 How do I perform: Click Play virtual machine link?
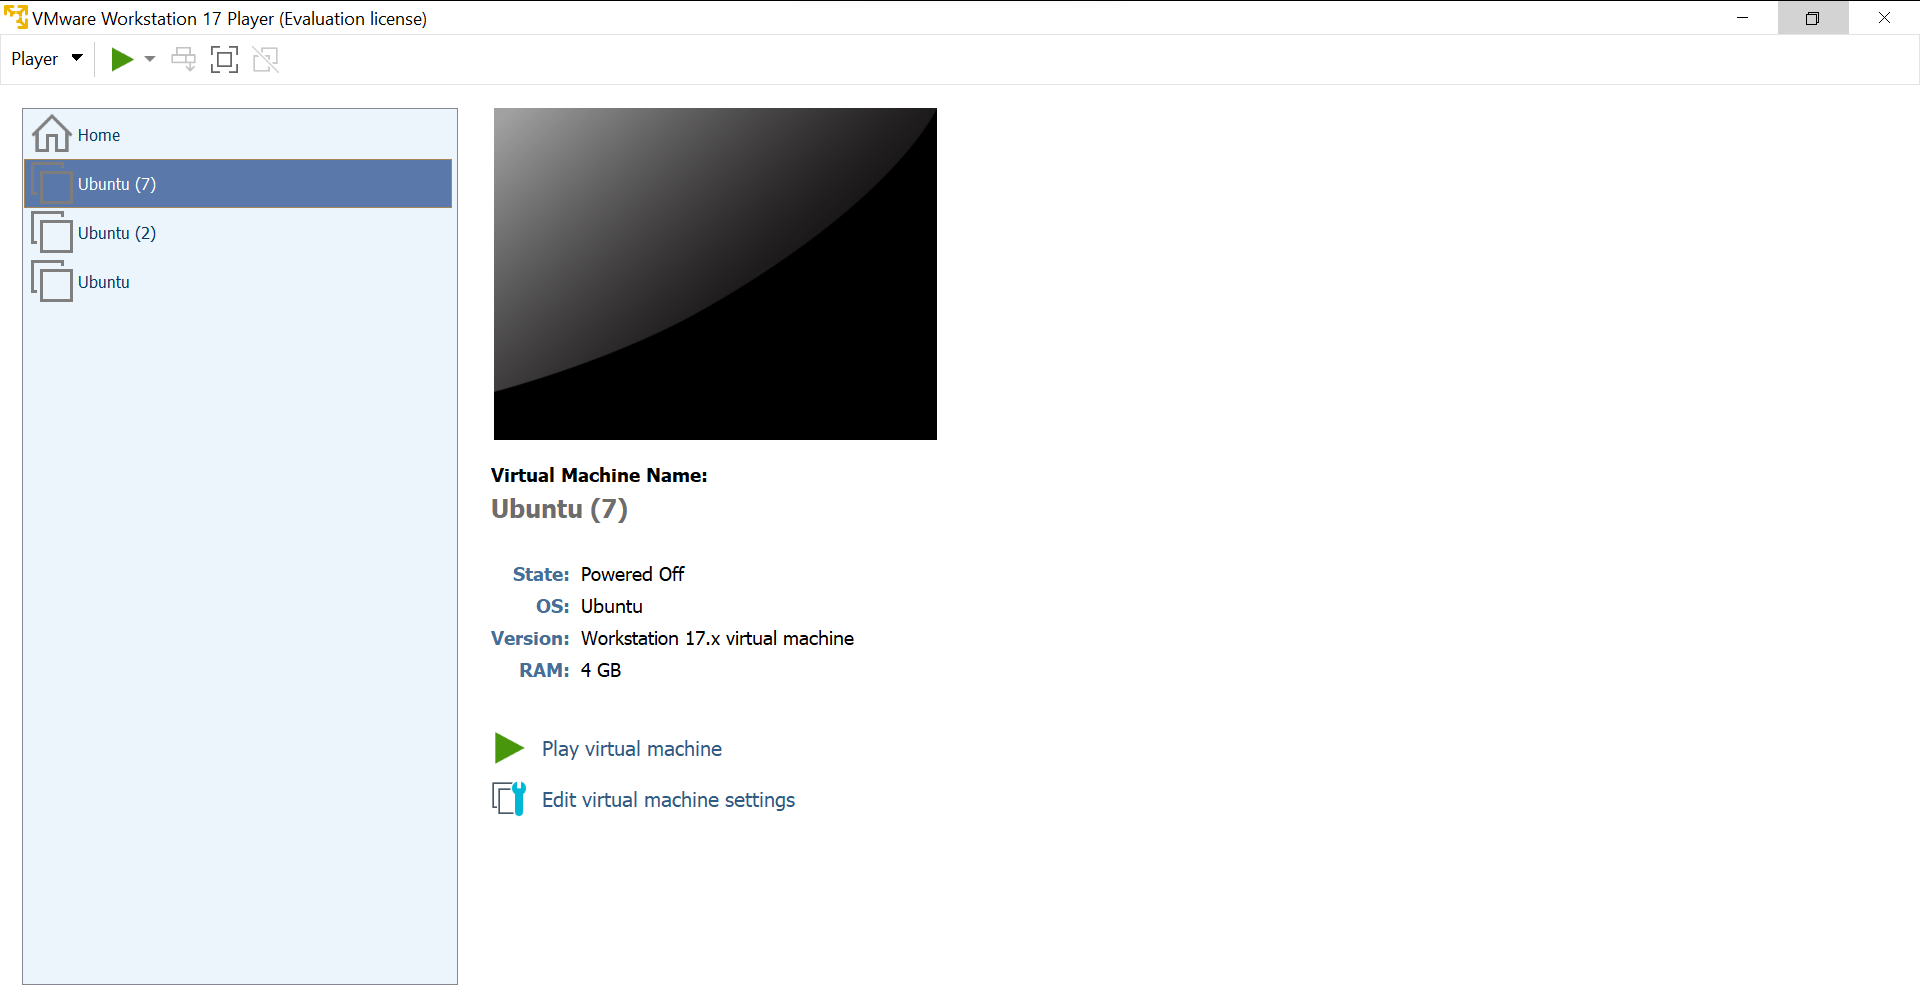632,749
